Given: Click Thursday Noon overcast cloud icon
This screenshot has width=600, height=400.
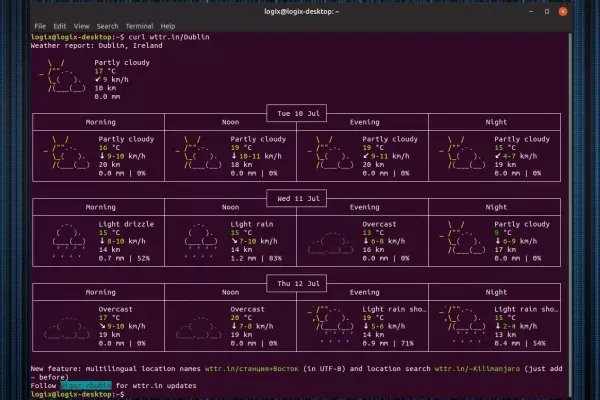Looking at the screenshot, I should click(198, 327).
